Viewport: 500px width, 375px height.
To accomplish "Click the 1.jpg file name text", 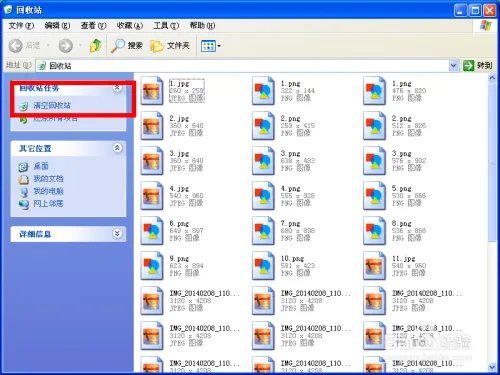I will [179, 83].
